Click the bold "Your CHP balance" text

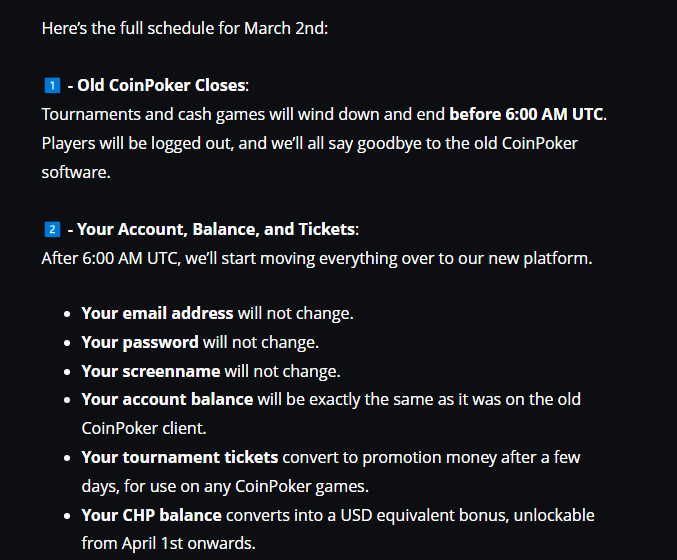click(152, 515)
